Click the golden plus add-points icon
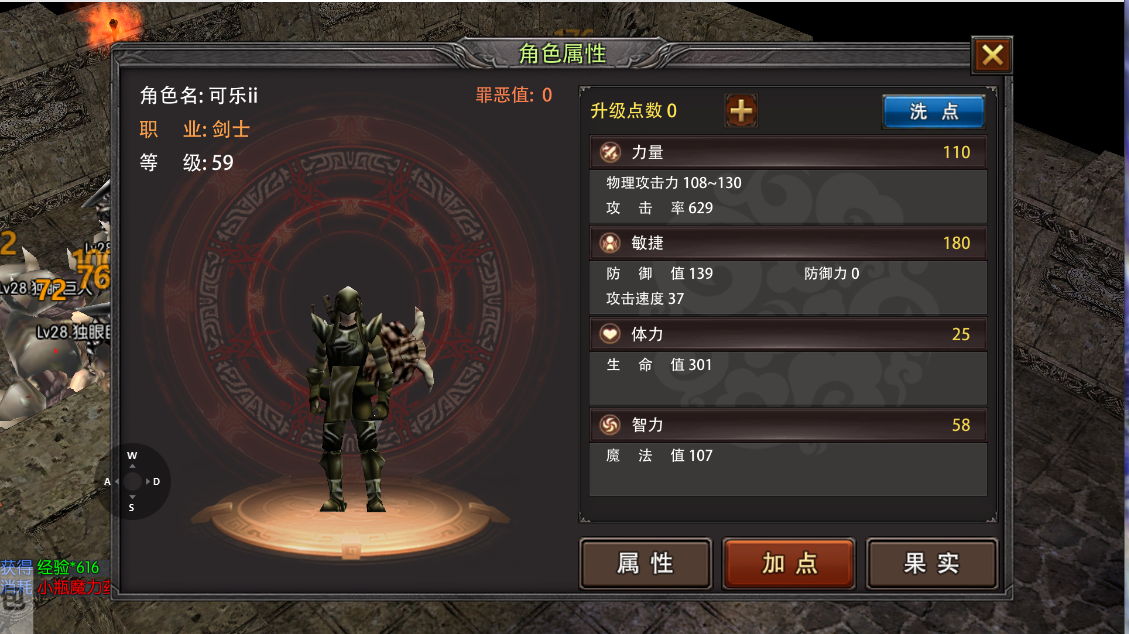The image size is (1129, 634). coord(741,111)
